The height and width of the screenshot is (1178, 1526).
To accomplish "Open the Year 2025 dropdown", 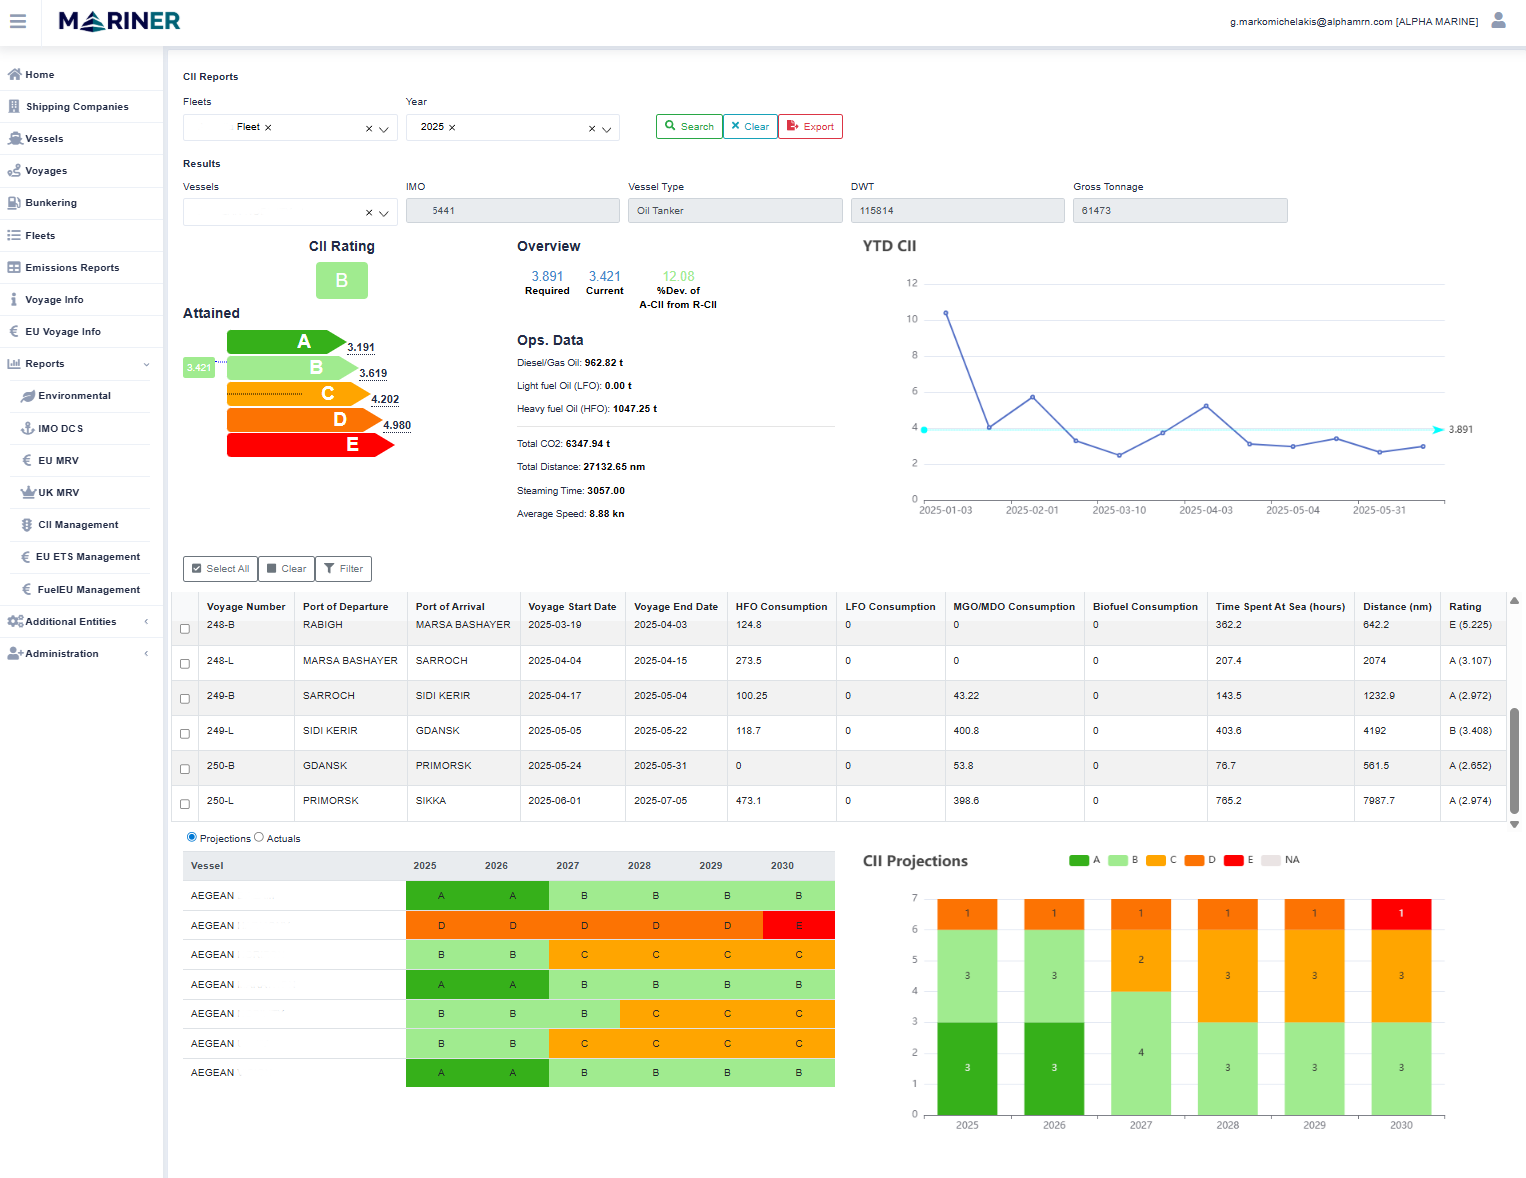I will point(606,128).
